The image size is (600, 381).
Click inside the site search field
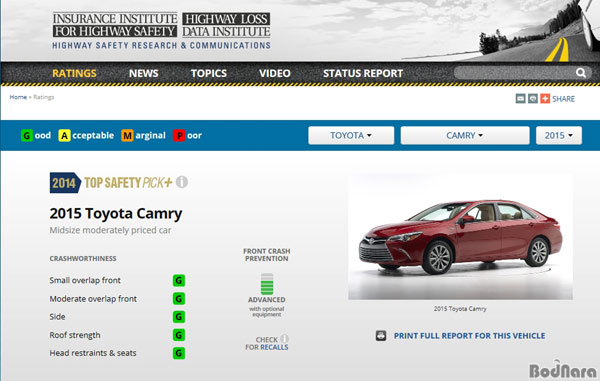pyautogui.click(x=514, y=73)
